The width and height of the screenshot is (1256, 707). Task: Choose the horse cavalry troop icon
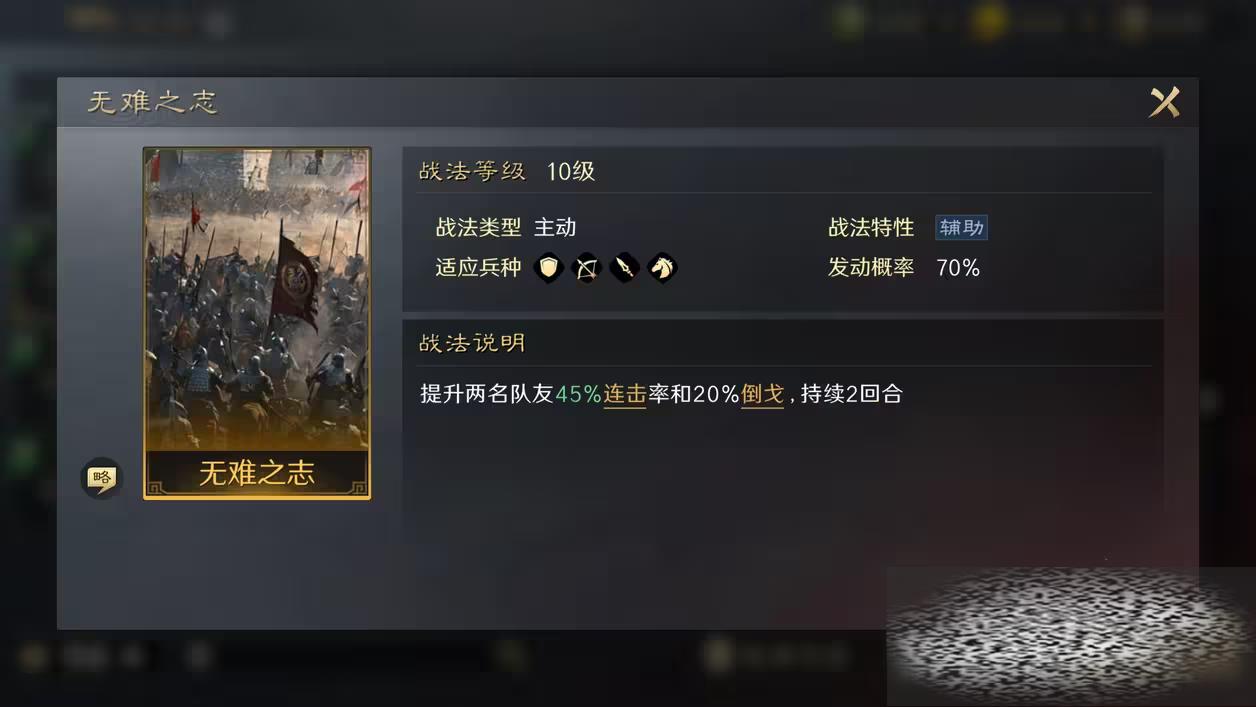pos(662,268)
